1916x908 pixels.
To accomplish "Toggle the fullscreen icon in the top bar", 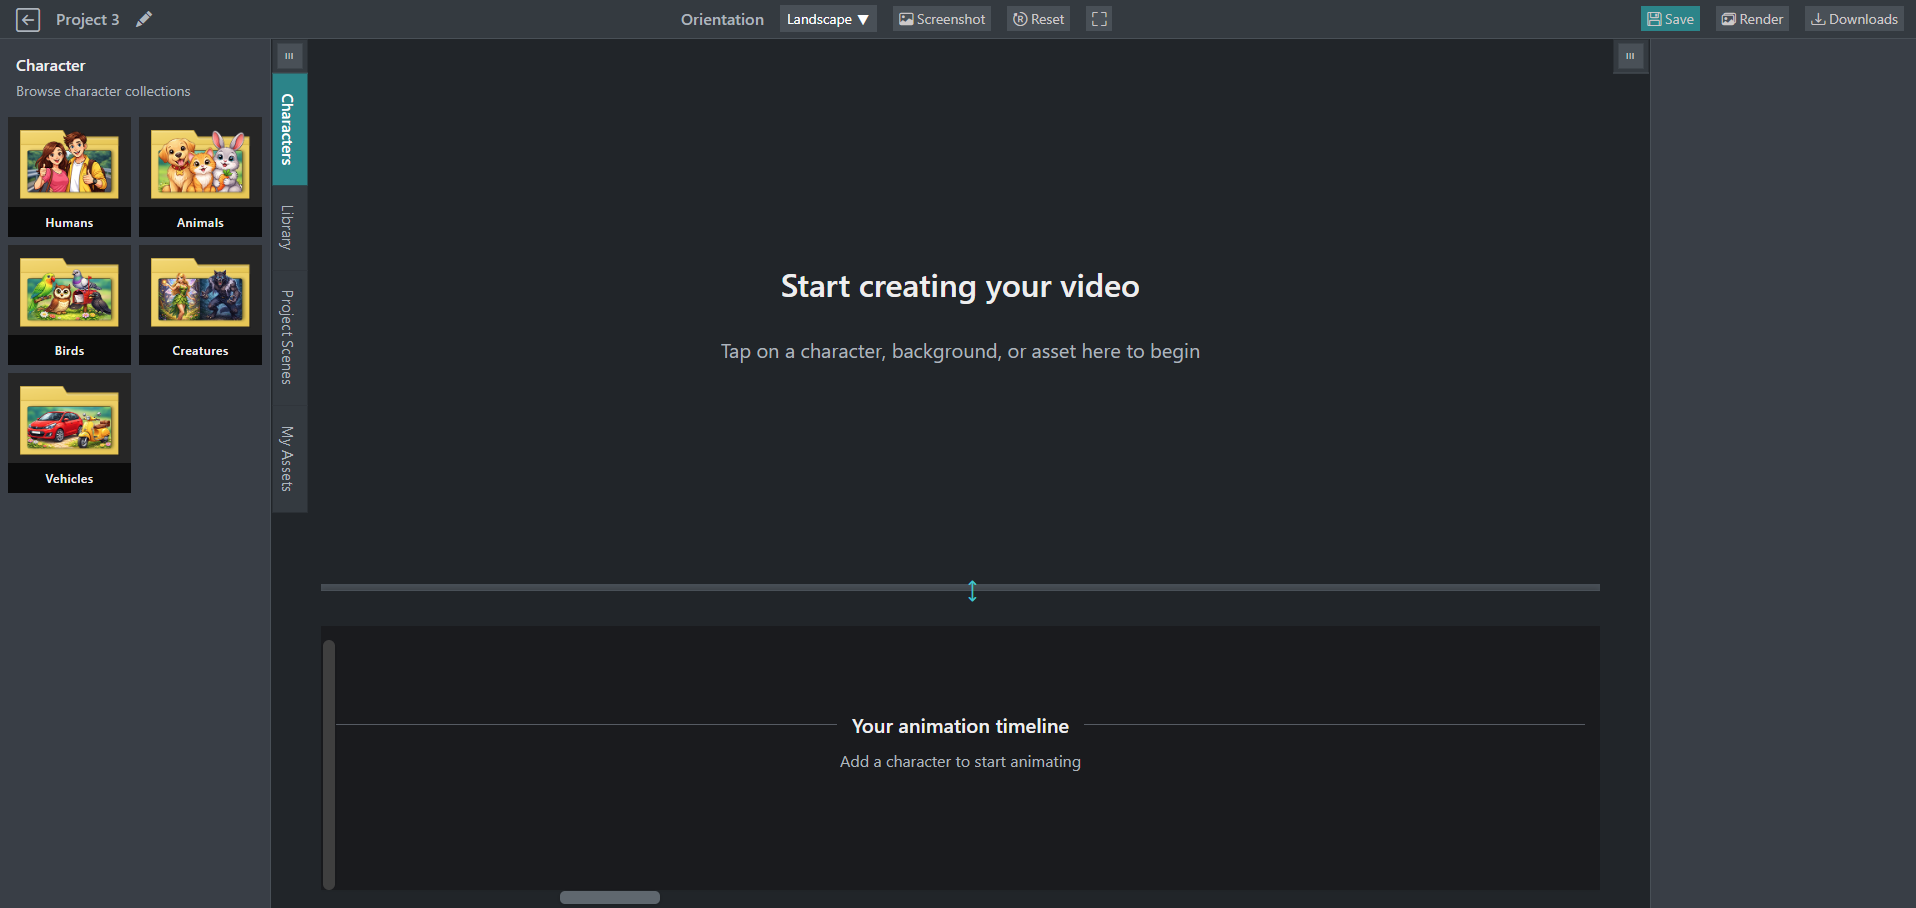I will [x=1099, y=19].
